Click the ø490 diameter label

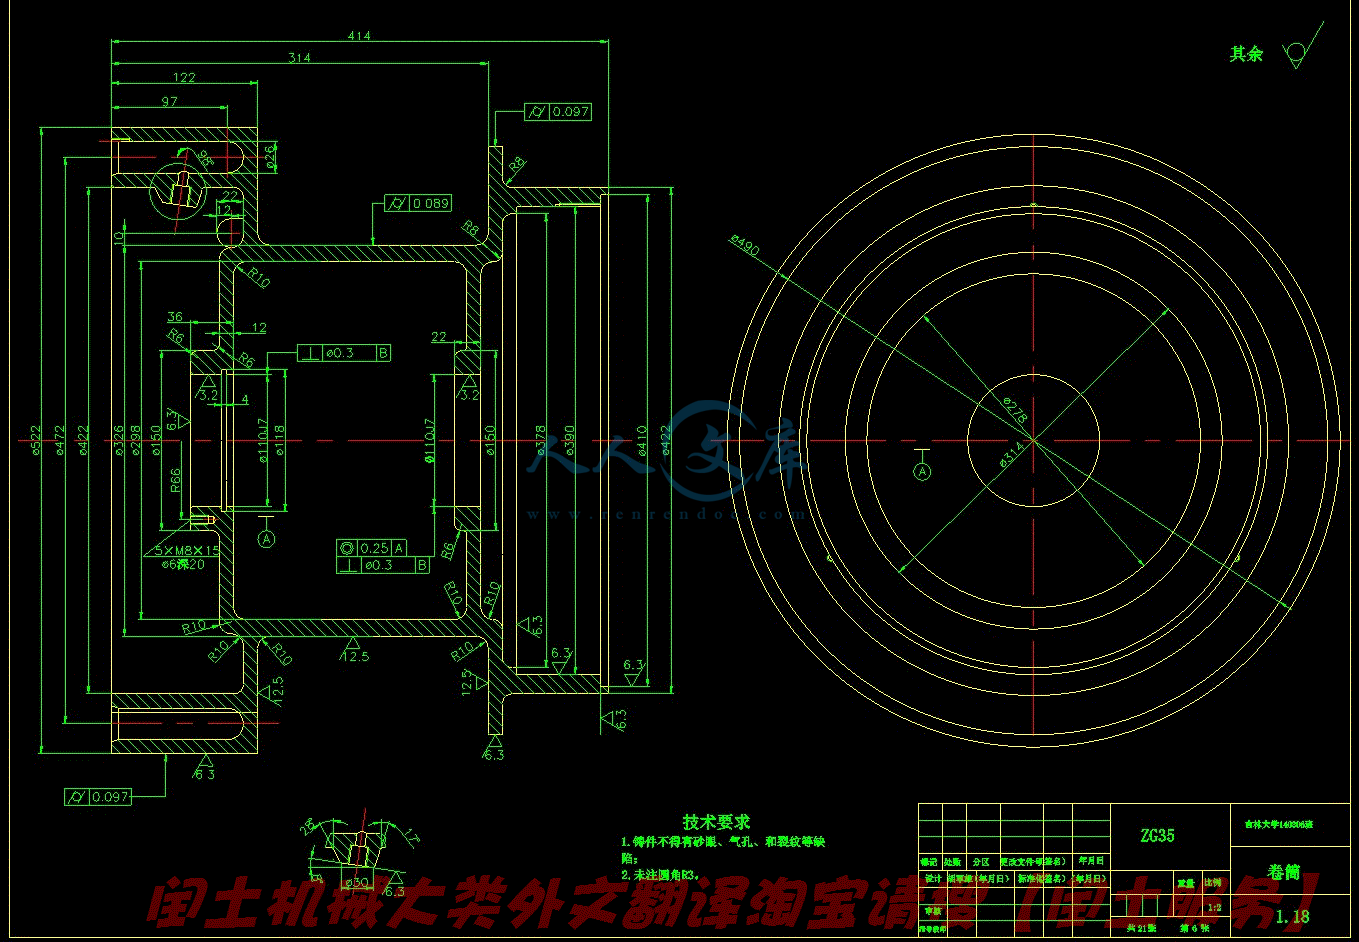click(x=746, y=243)
